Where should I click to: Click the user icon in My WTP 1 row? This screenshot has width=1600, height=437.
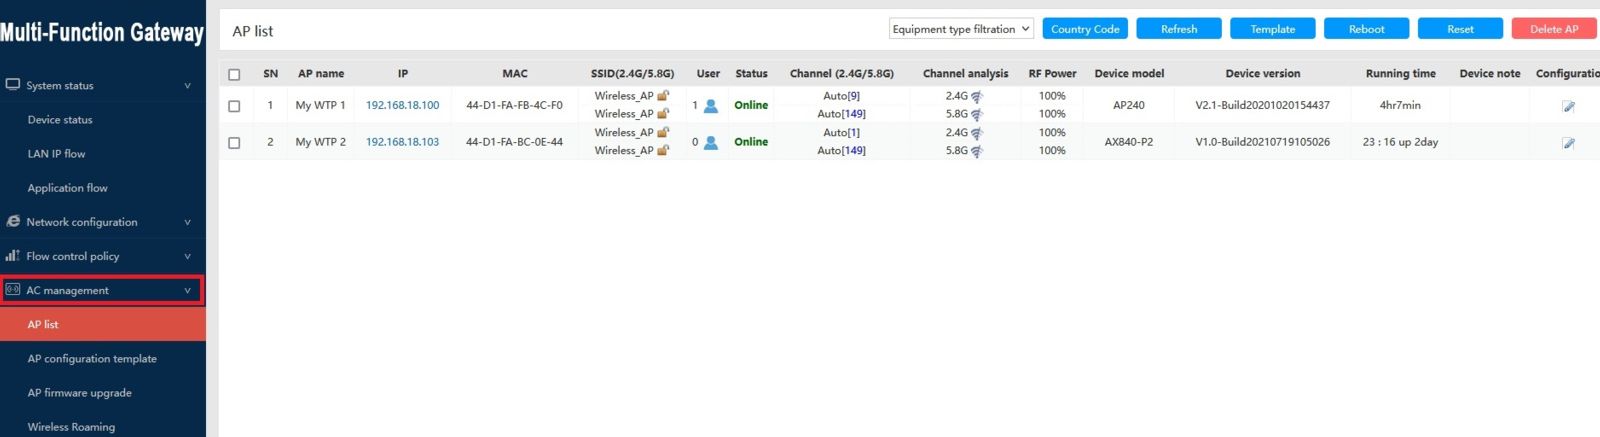pos(711,106)
